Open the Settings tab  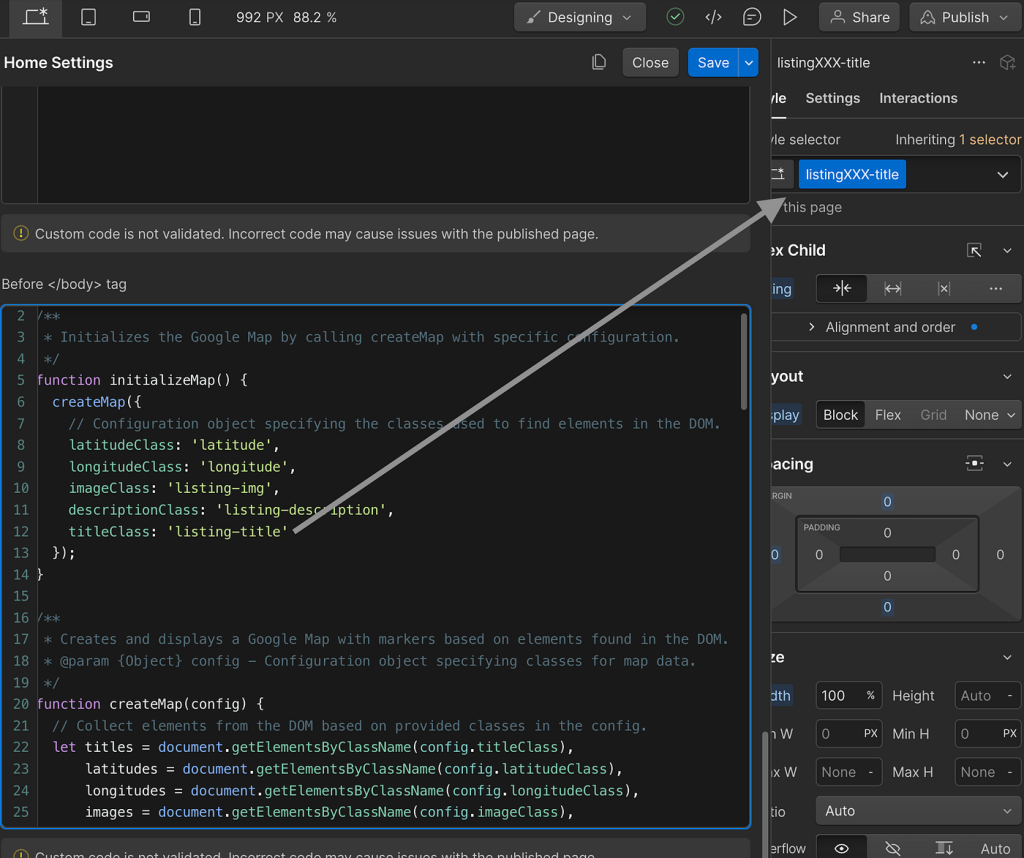coord(832,98)
